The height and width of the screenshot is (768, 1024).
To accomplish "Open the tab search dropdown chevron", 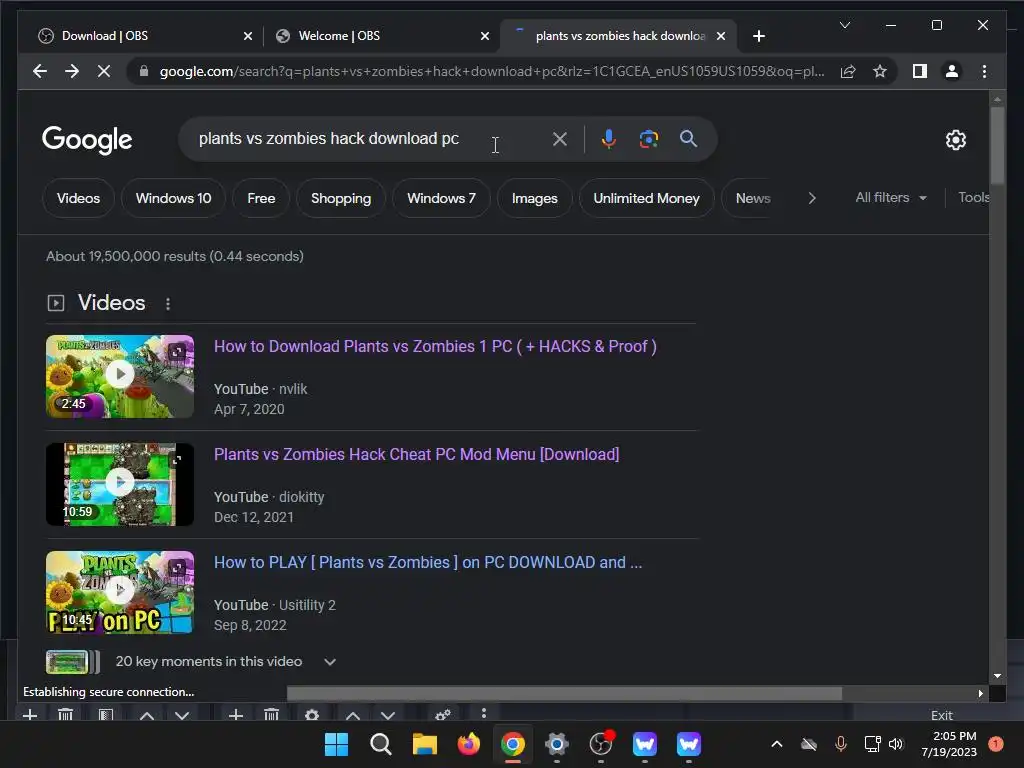I will pyautogui.click(x=844, y=25).
